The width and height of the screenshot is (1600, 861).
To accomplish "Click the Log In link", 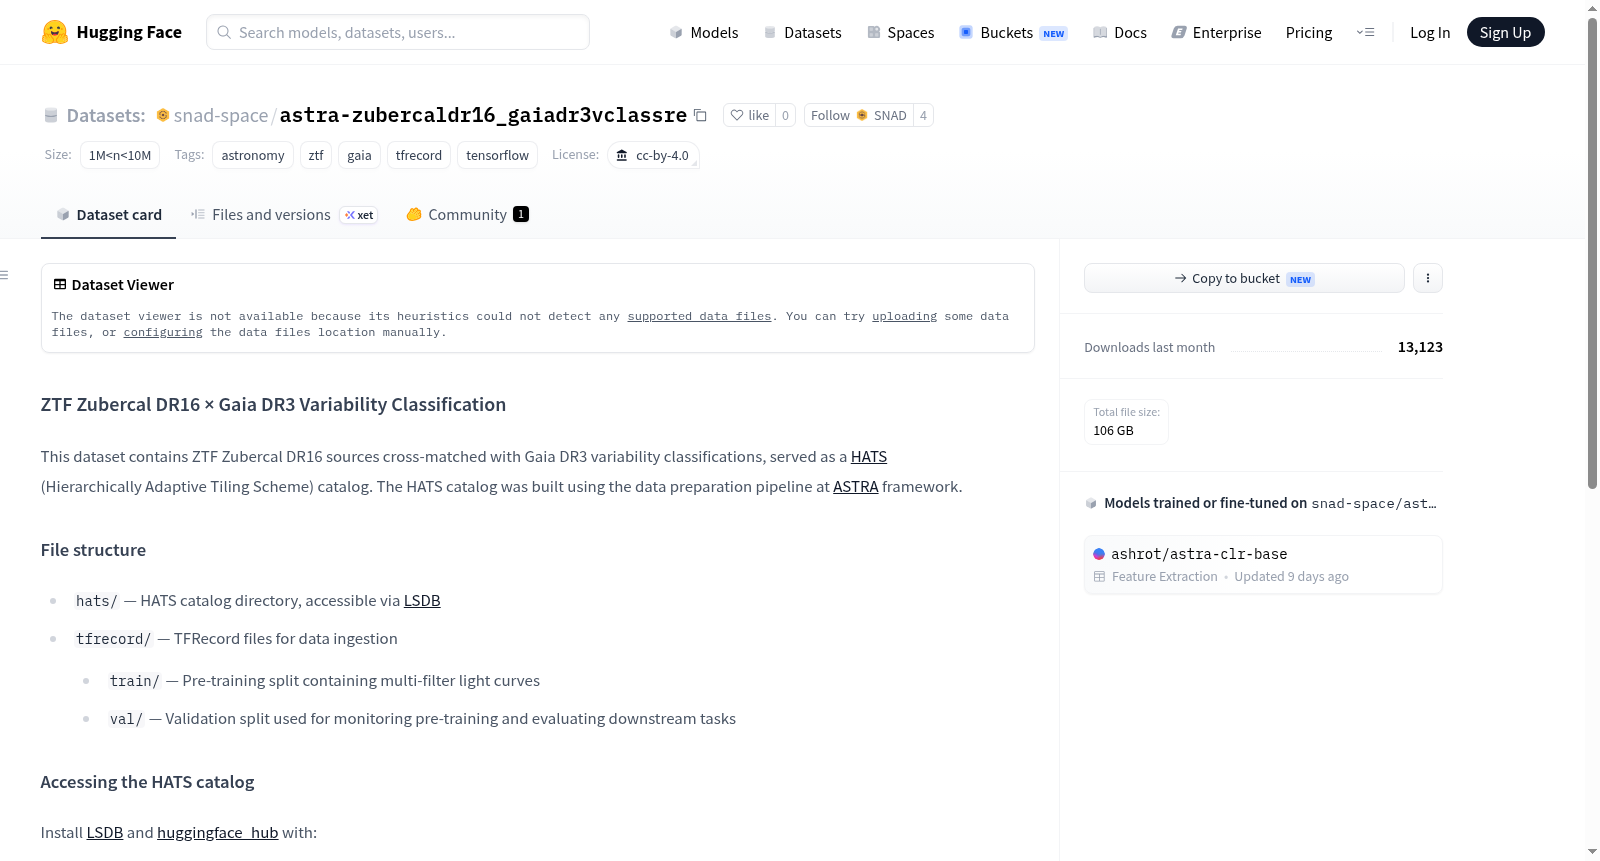I will pyautogui.click(x=1430, y=32).
